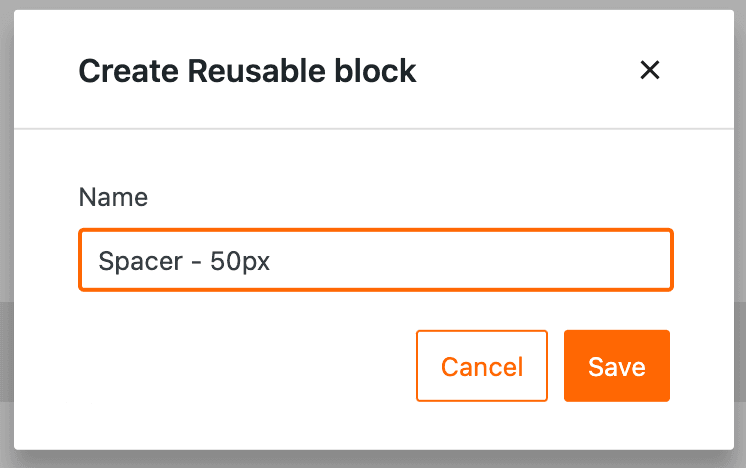
Task: Click the "Name" field label
Action: (113, 197)
